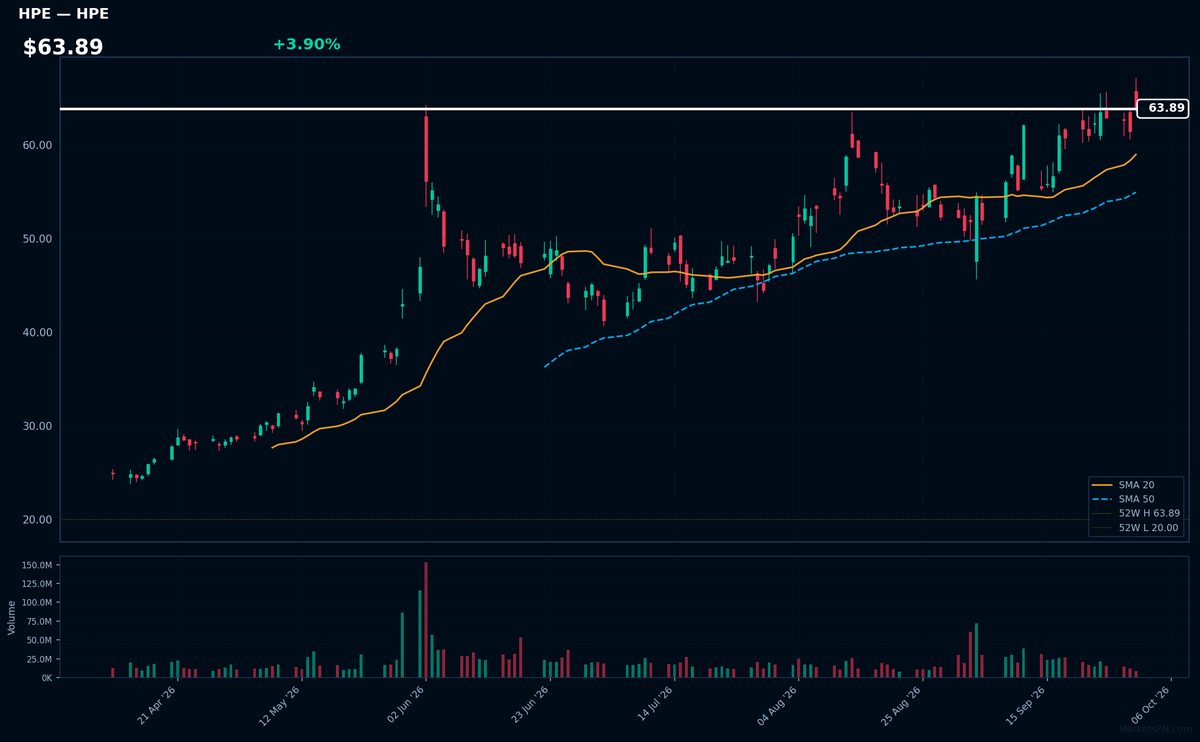Click the 50.00 price axis label
The image size is (1200, 742).
(x=37, y=239)
